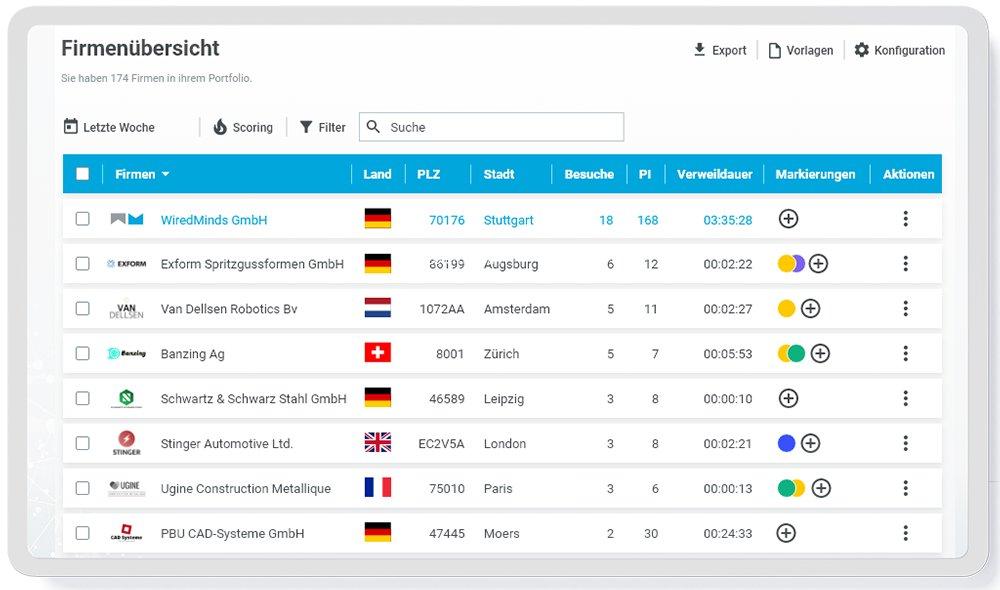Click the Van Dellsen company logo
This screenshot has height=590, width=1000.
click(126, 310)
